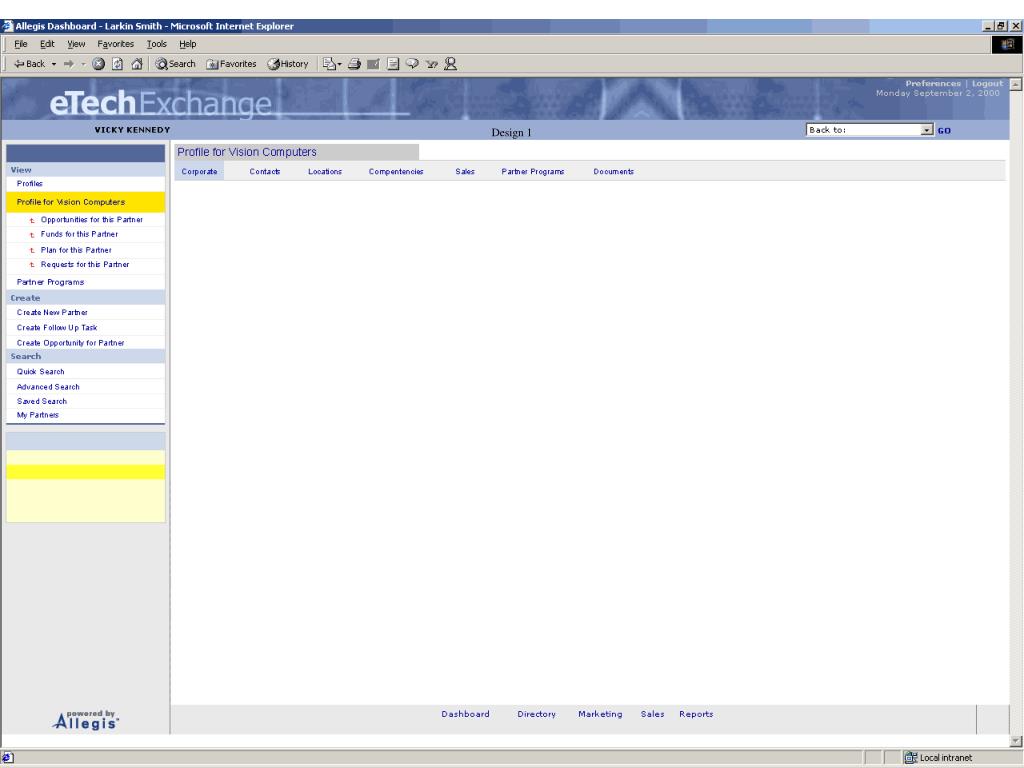Go to Dashboard in footer navigation
1024x768 pixels.
(x=465, y=714)
